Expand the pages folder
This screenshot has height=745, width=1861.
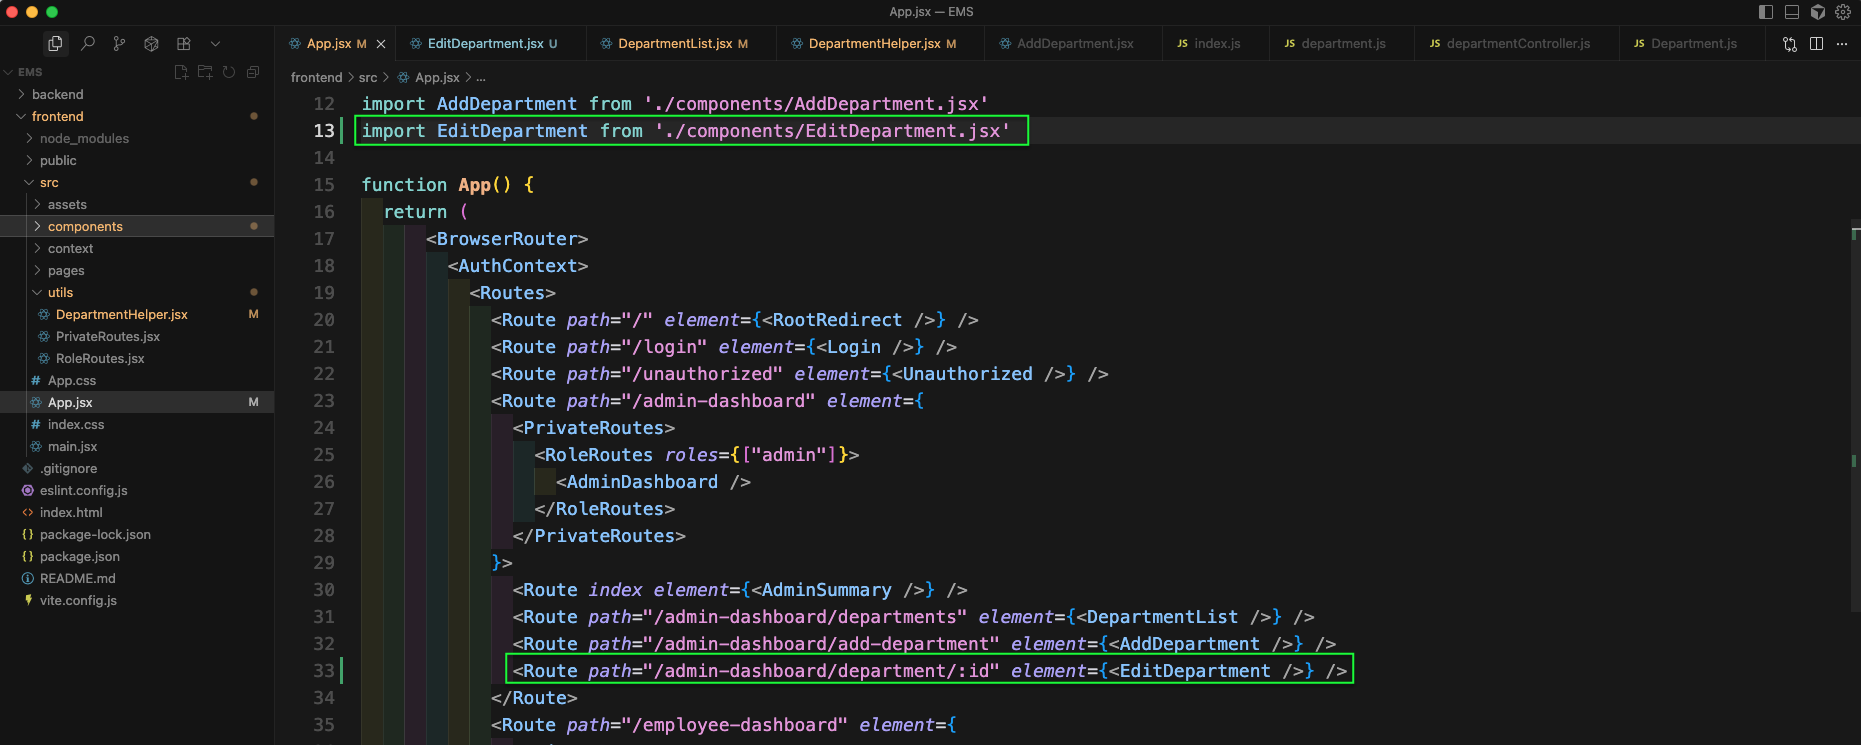coord(137,270)
